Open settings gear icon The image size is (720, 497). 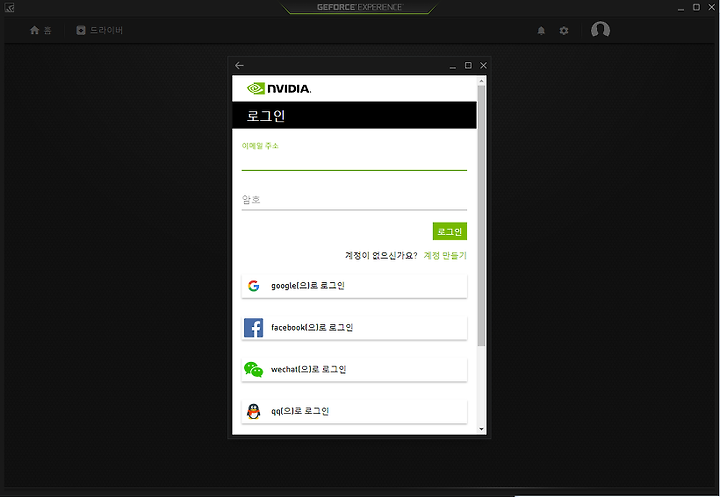pyautogui.click(x=564, y=31)
